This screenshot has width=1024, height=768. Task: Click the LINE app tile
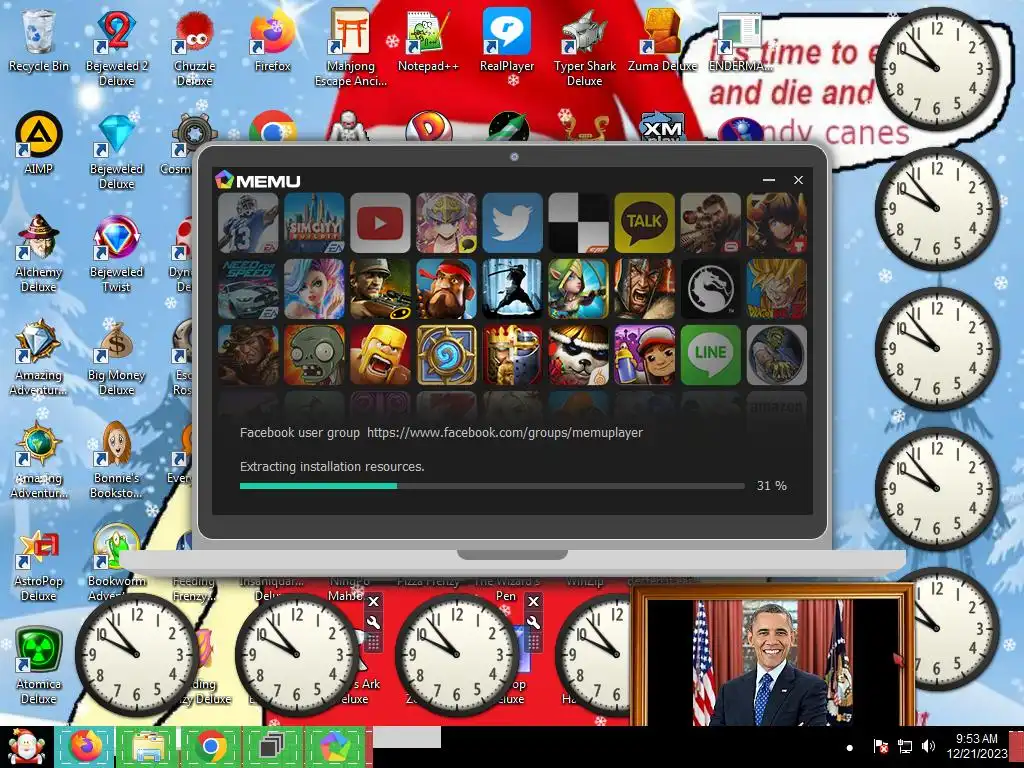tap(710, 355)
